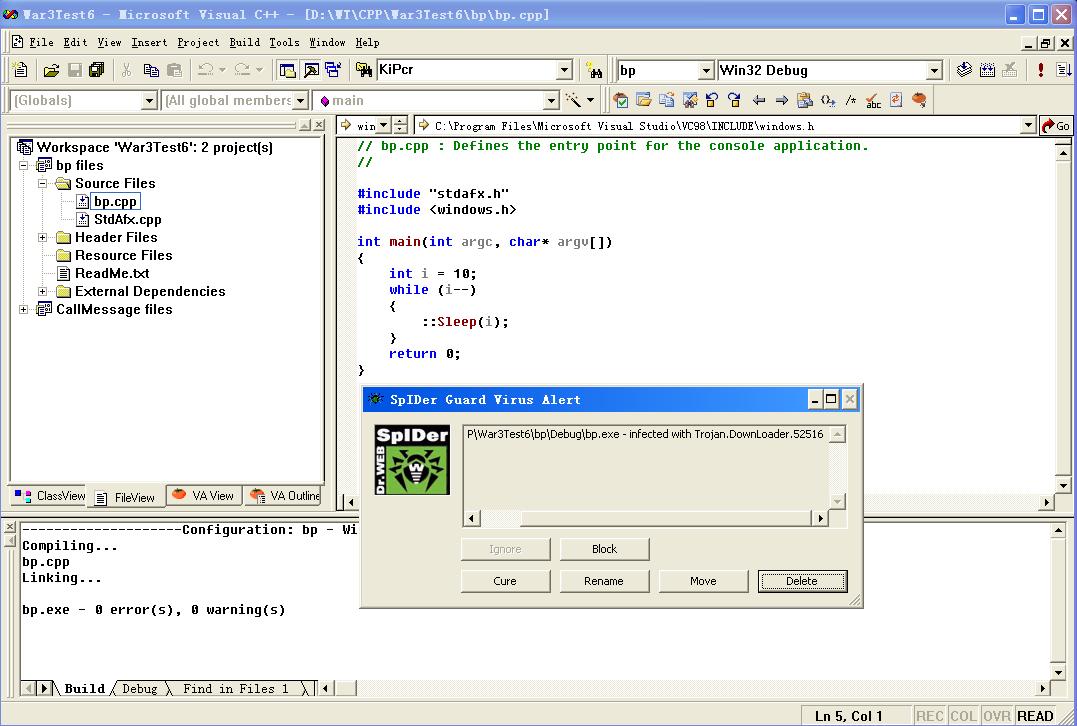The height and width of the screenshot is (726, 1077).
Task: Click the Visual Assist forward arrow icon
Action: coord(782,100)
